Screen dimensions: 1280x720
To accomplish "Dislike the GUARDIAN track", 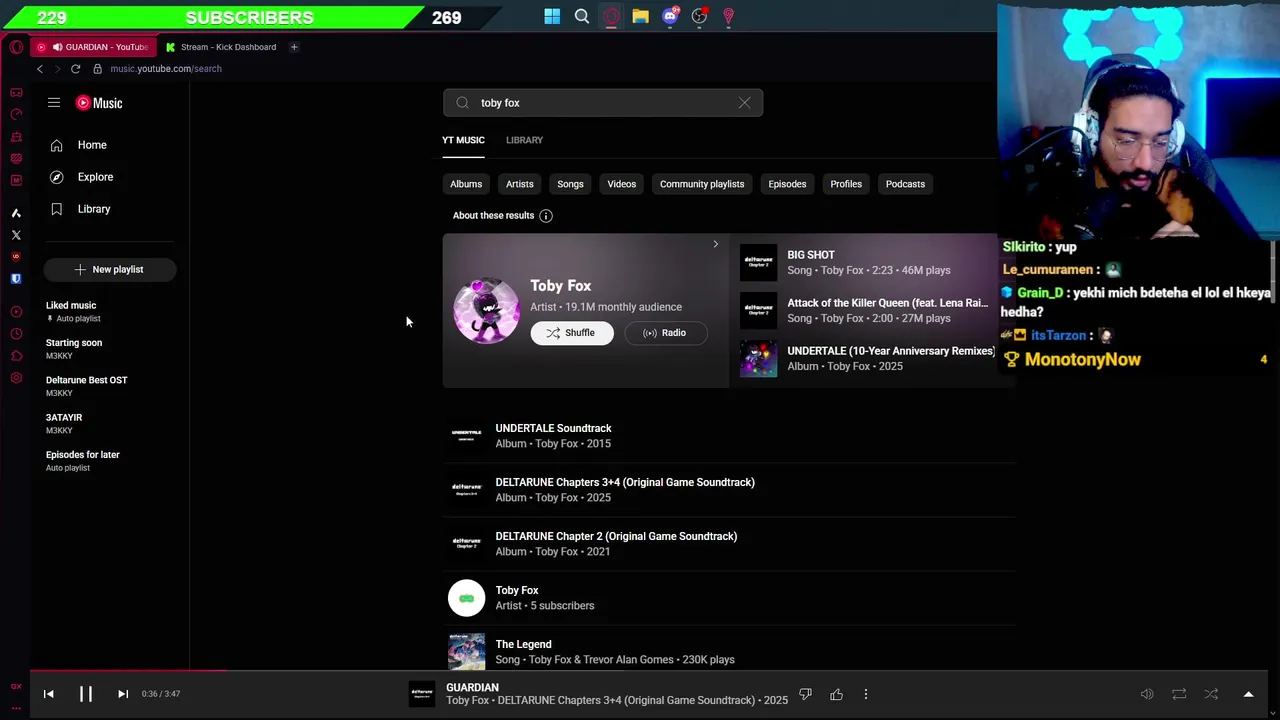I will [x=805, y=694].
